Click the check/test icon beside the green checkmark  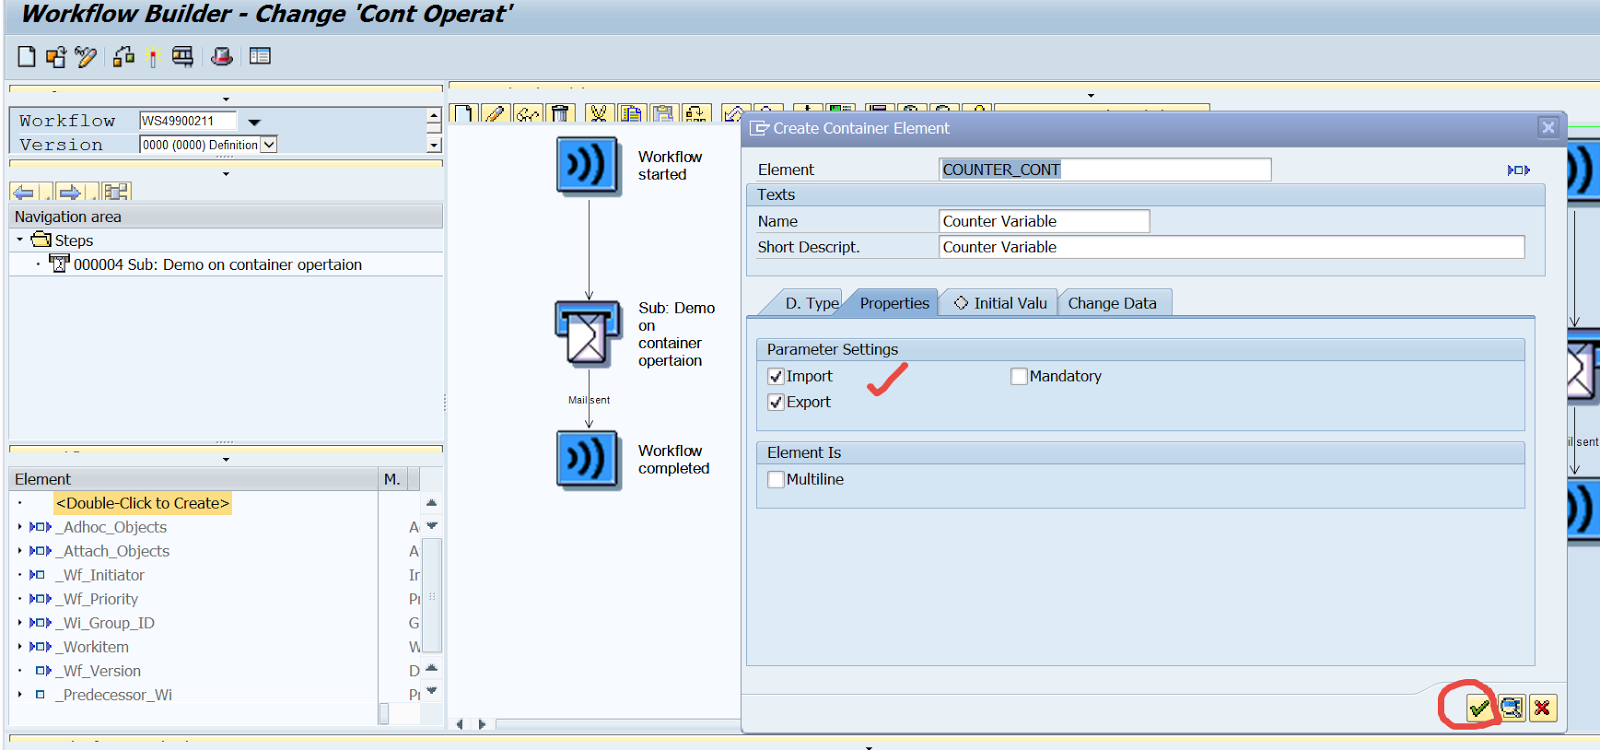[x=1512, y=708]
